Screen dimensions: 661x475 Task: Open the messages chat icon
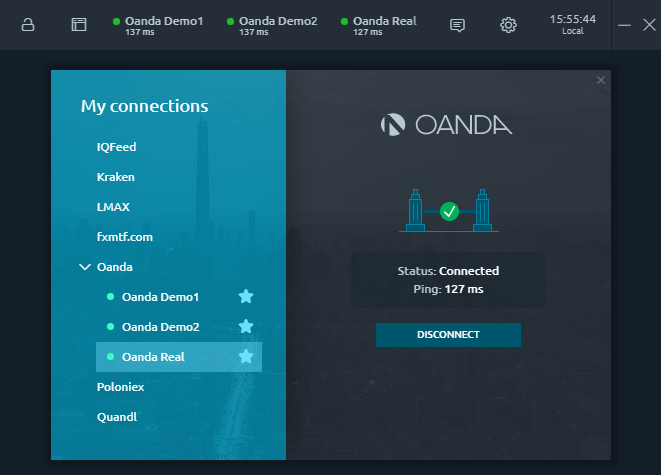point(457,25)
